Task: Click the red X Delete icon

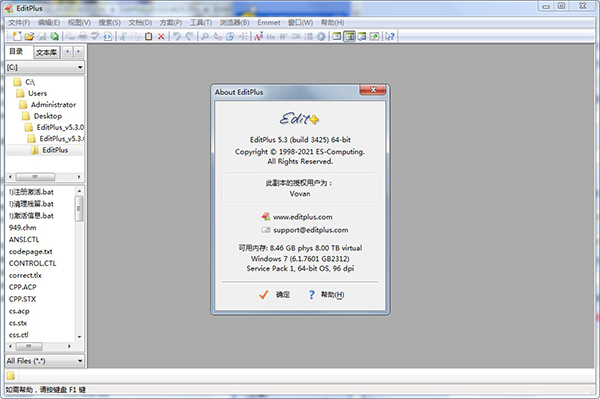Action: pos(161,36)
